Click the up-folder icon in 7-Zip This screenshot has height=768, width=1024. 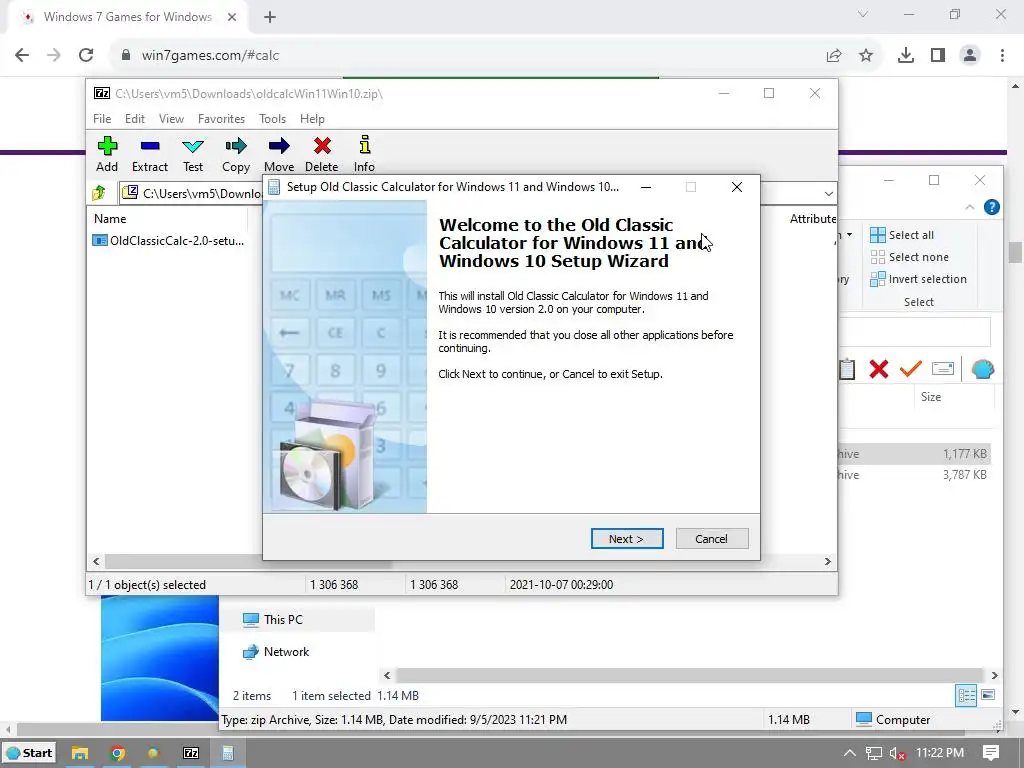[99, 193]
